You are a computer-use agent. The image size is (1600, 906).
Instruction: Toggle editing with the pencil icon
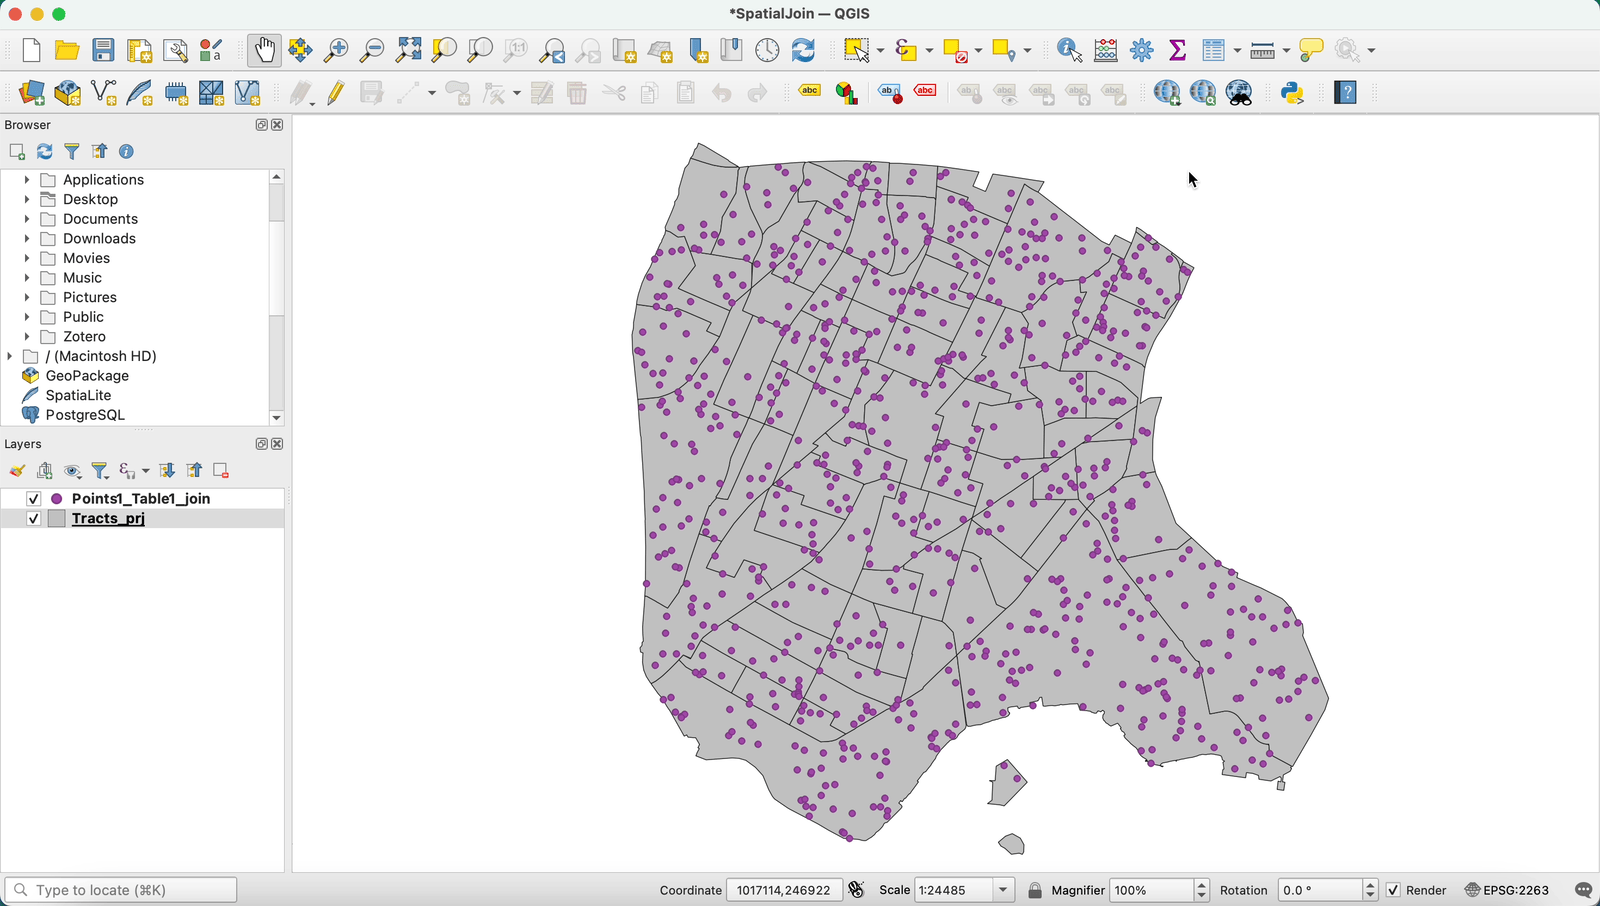pos(336,93)
